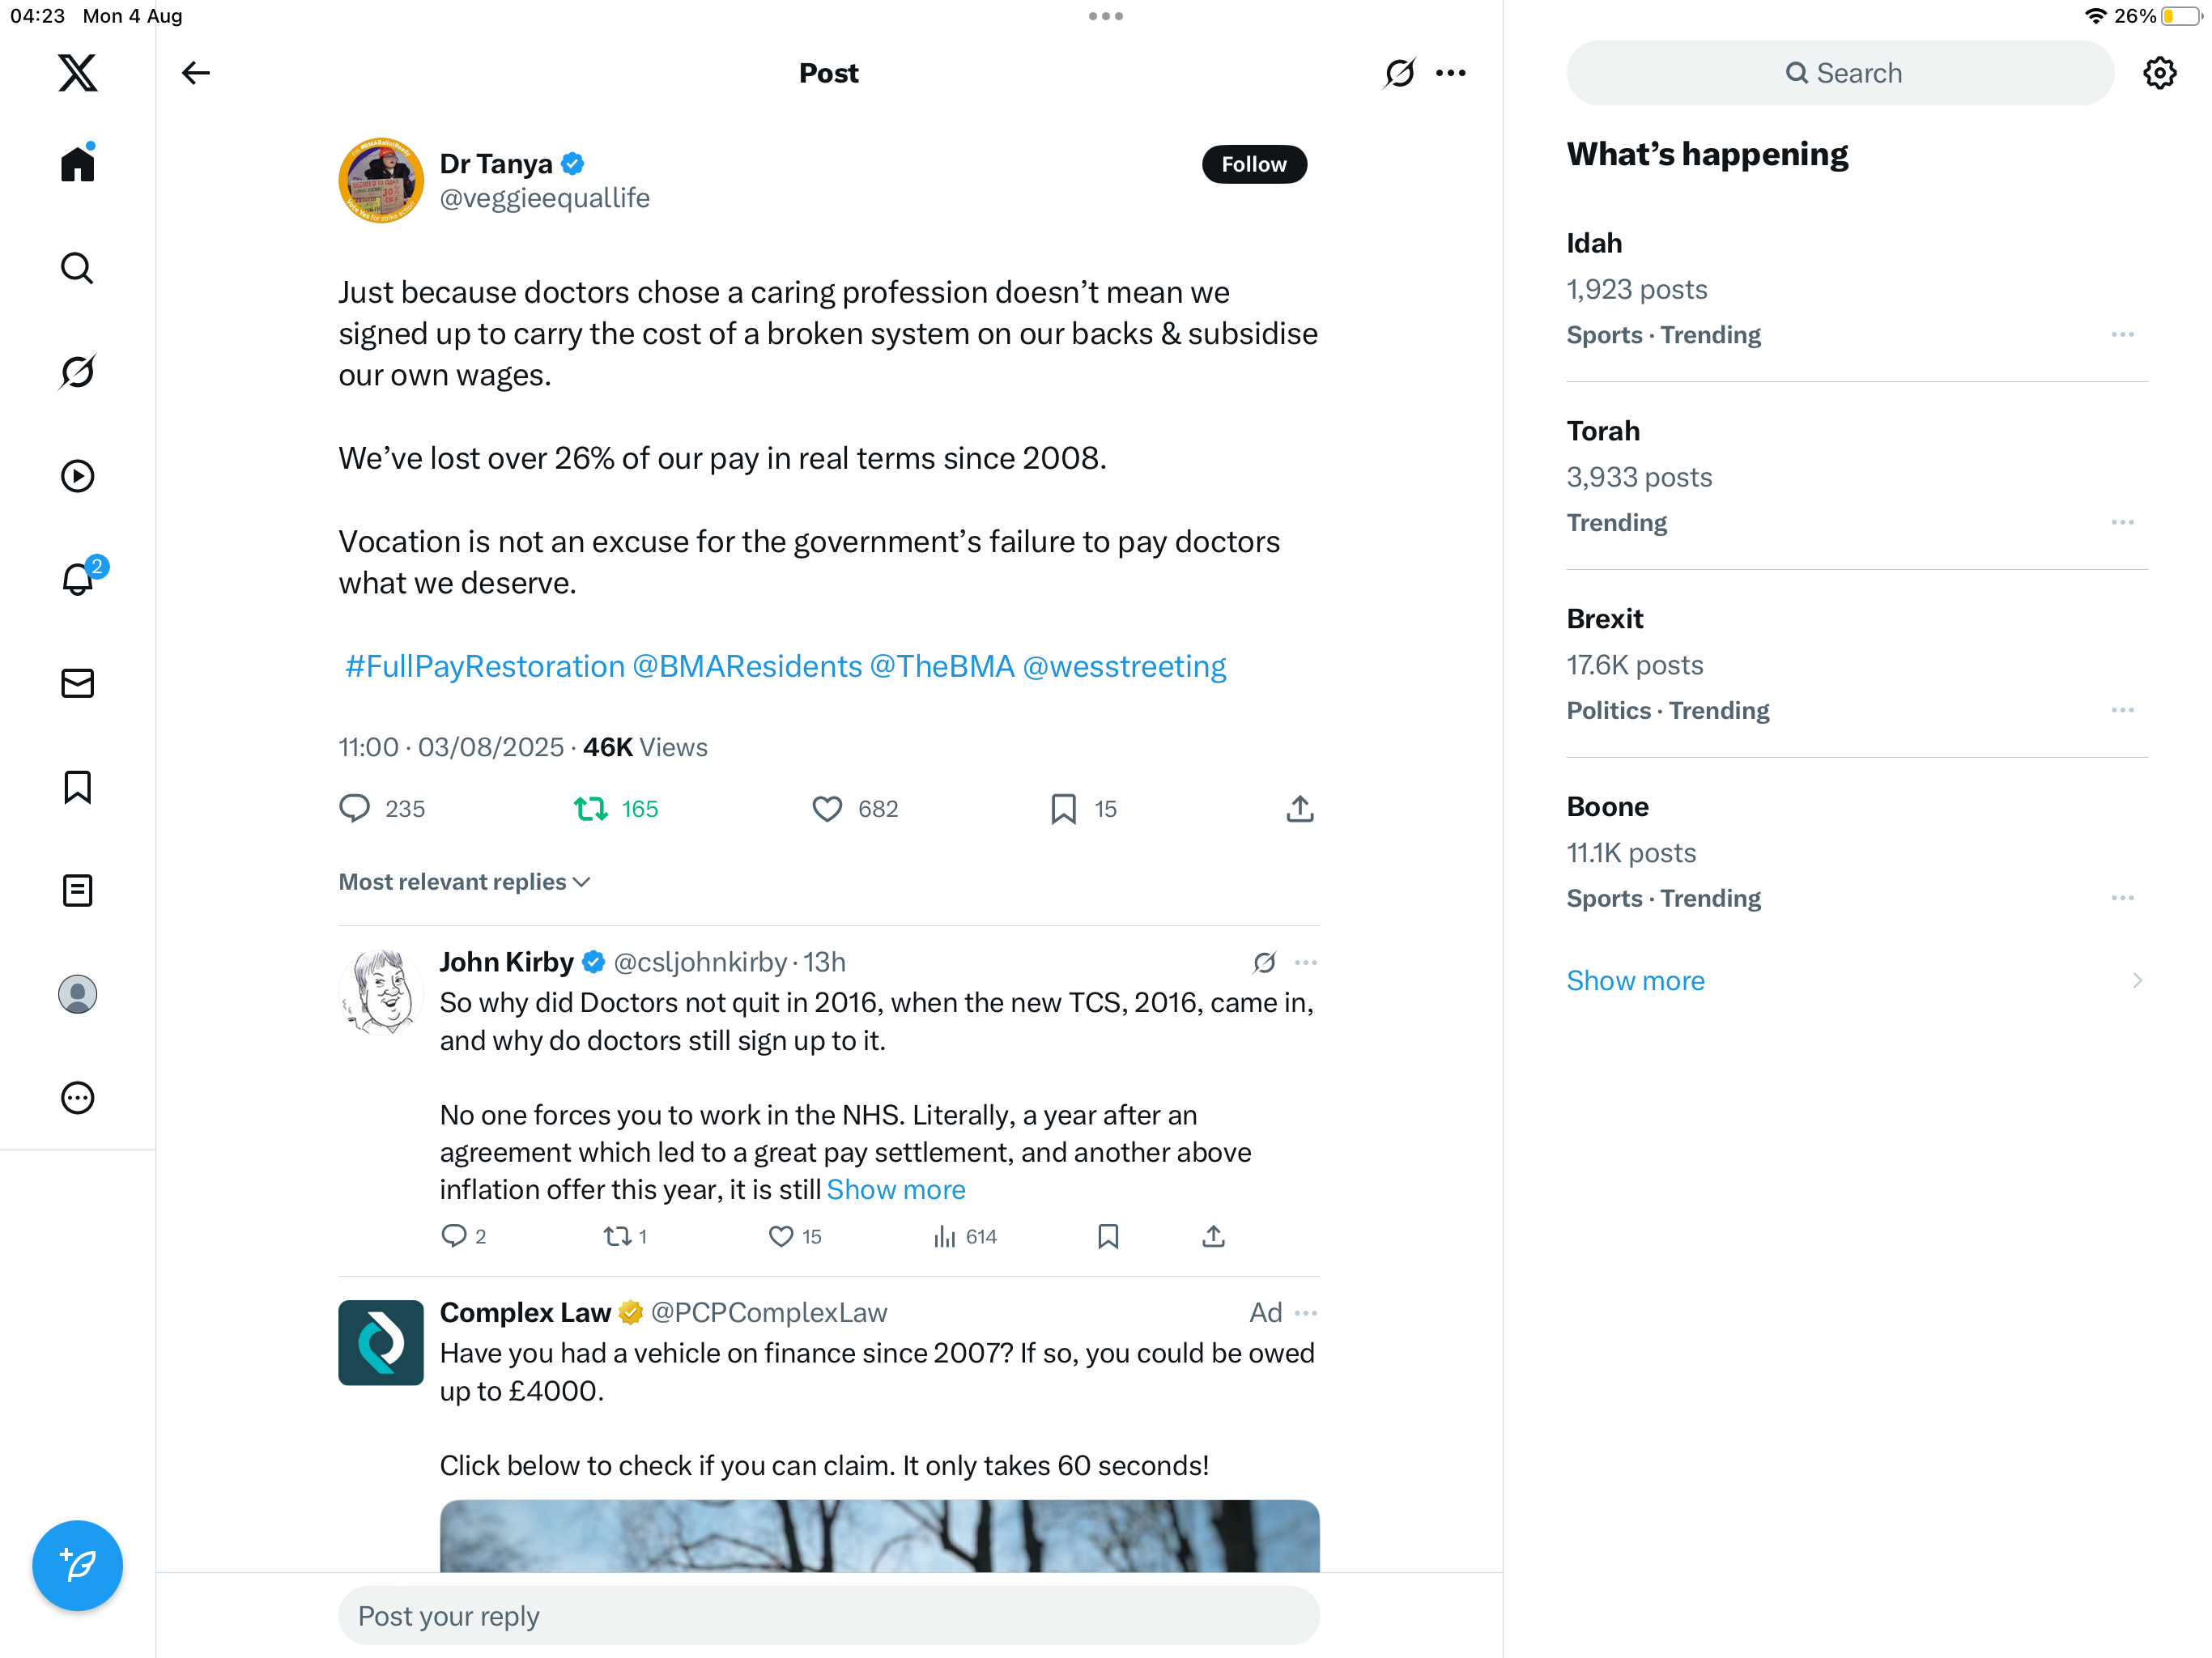
Task: Share Dr Tanya's post
Action: coord(1299,809)
